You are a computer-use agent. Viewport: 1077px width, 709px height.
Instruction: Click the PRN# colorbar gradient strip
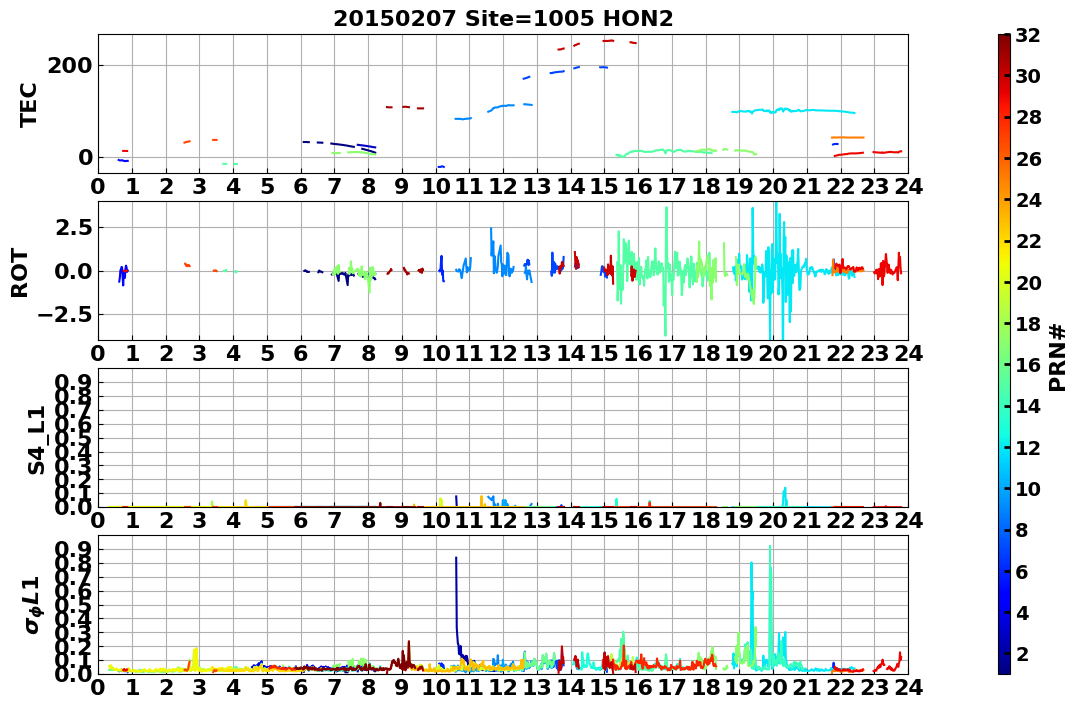pos(1004,354)
